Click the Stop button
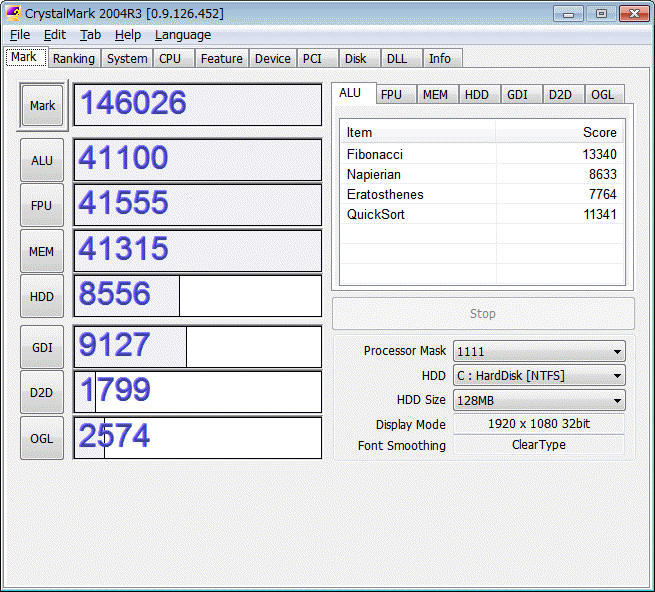655x592 pixels. (483, 314)
